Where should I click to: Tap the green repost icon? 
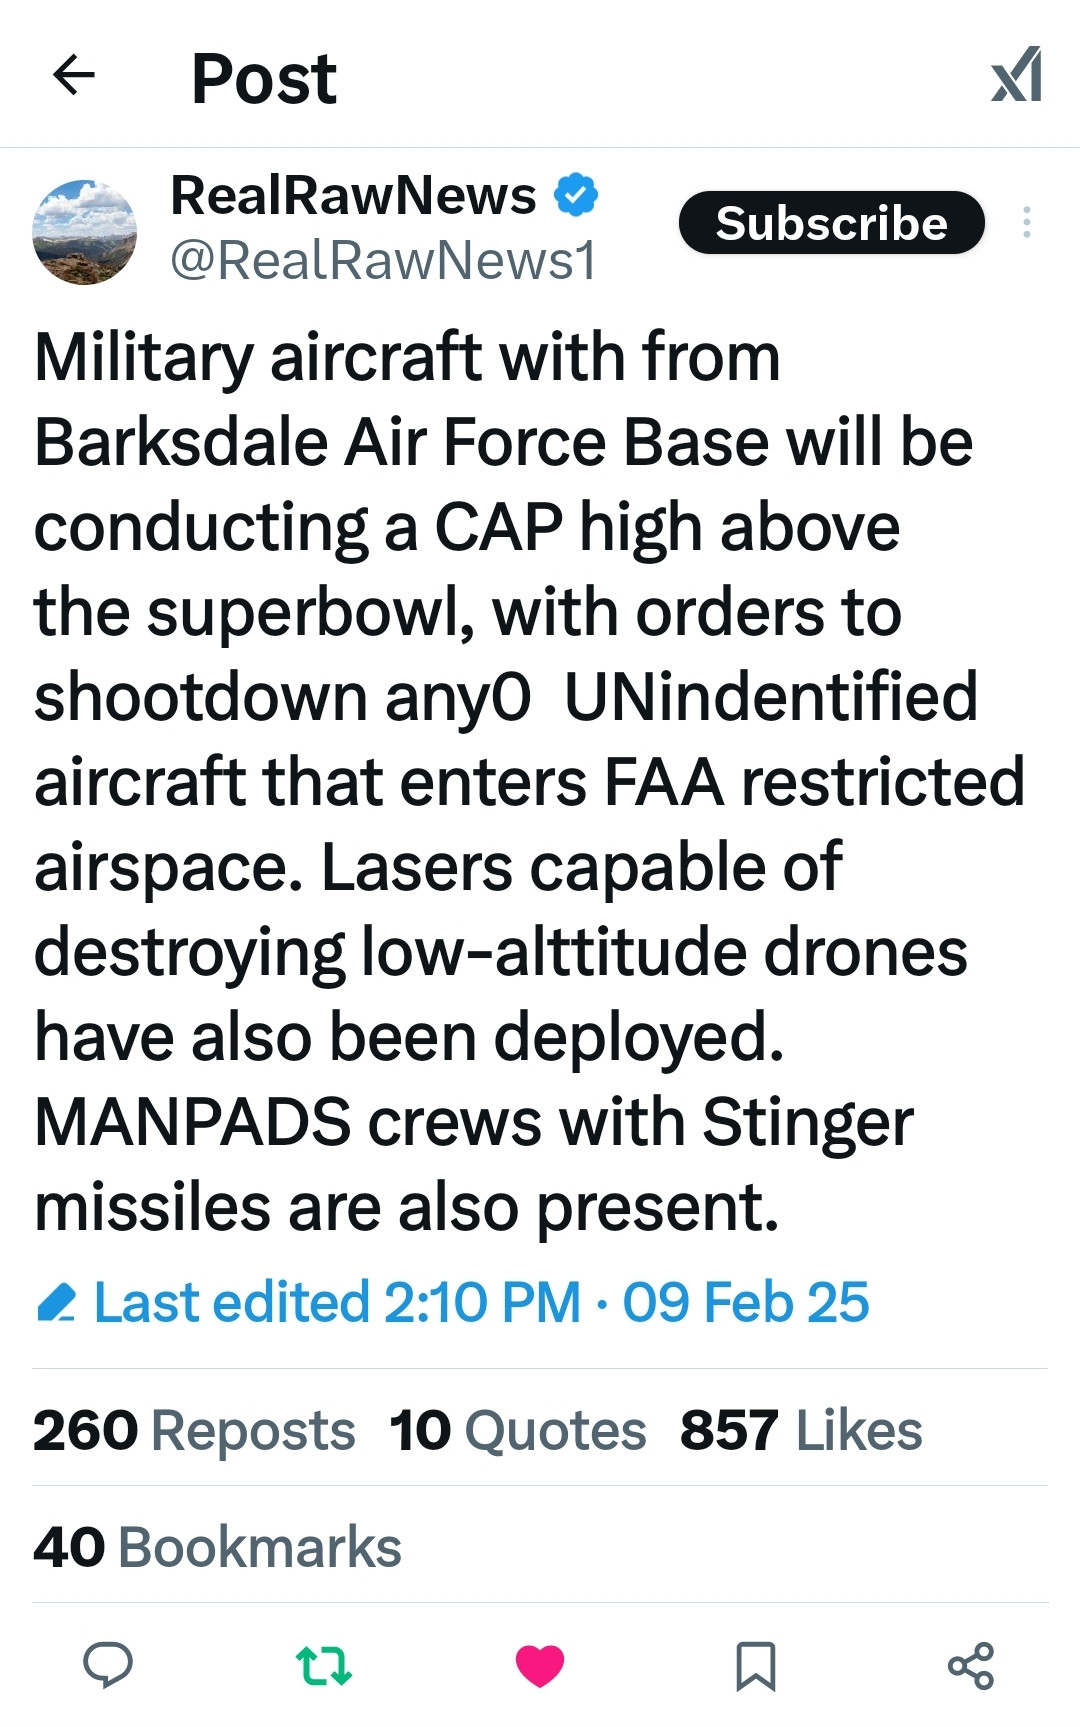pos(324,1665)
